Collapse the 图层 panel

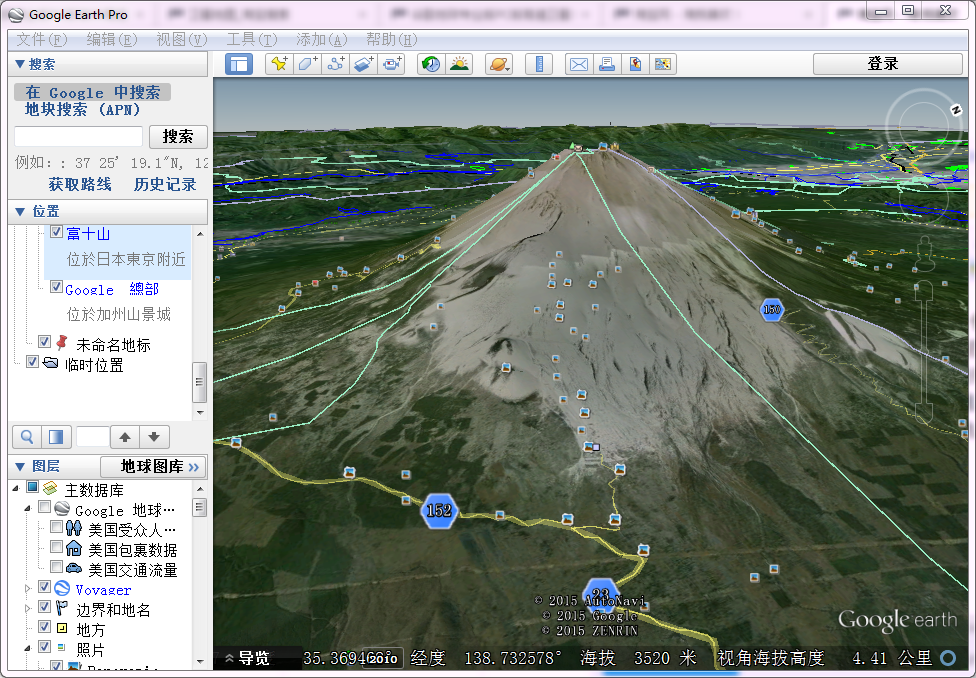19,466
